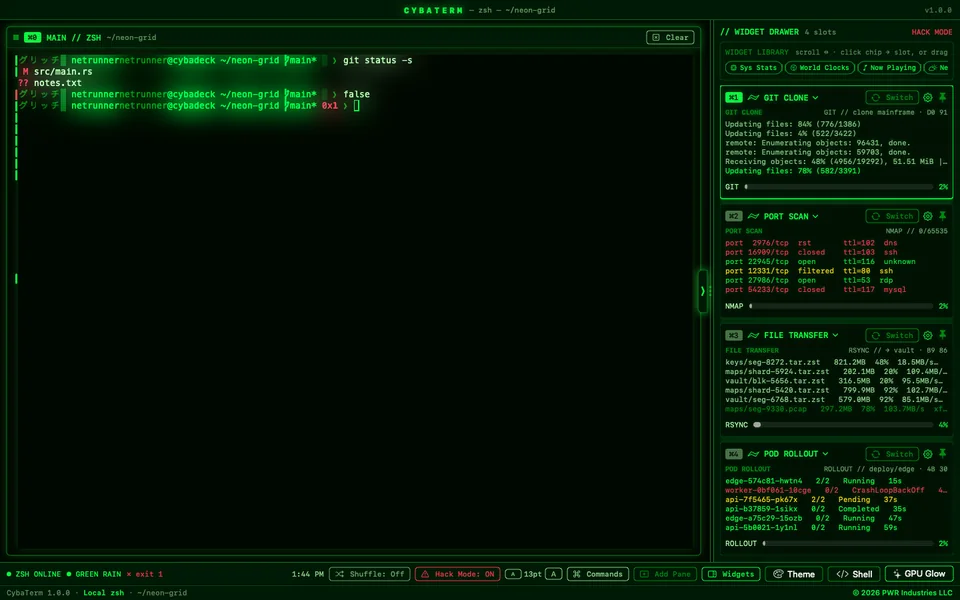Click the 'api-7f5465-pk67x' Pending row

pos(811,500)
